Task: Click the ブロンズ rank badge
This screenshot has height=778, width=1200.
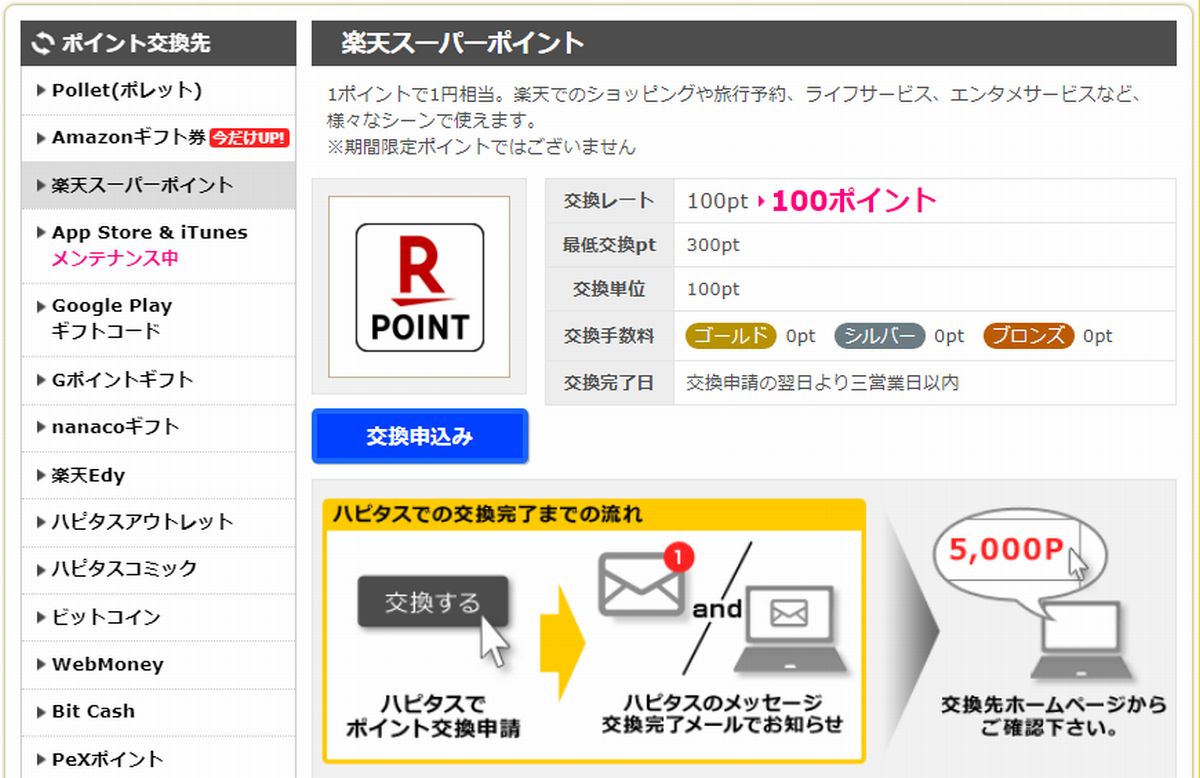Action: [1029, 336]
